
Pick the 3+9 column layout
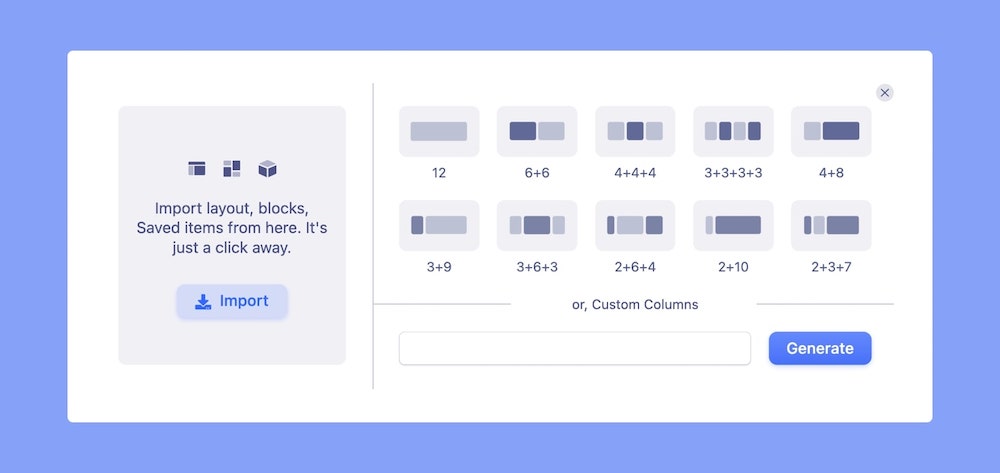439,225
